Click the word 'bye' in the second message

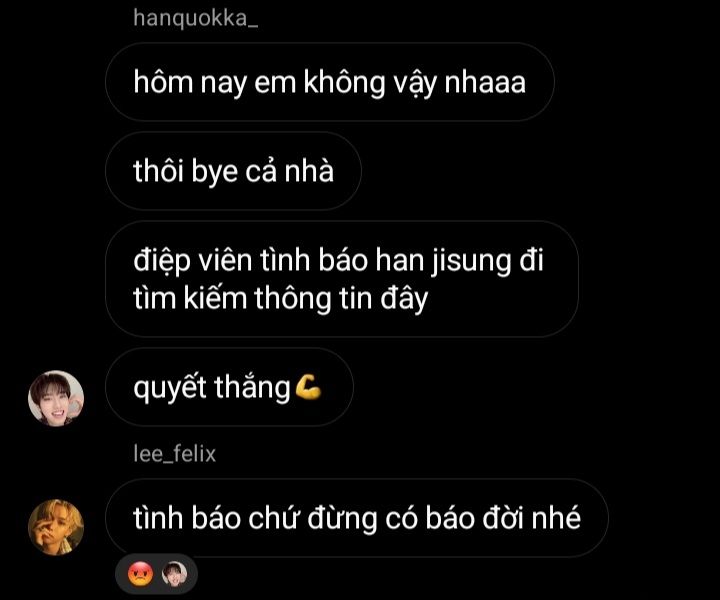pyautogui.click(x=215, y=172)
